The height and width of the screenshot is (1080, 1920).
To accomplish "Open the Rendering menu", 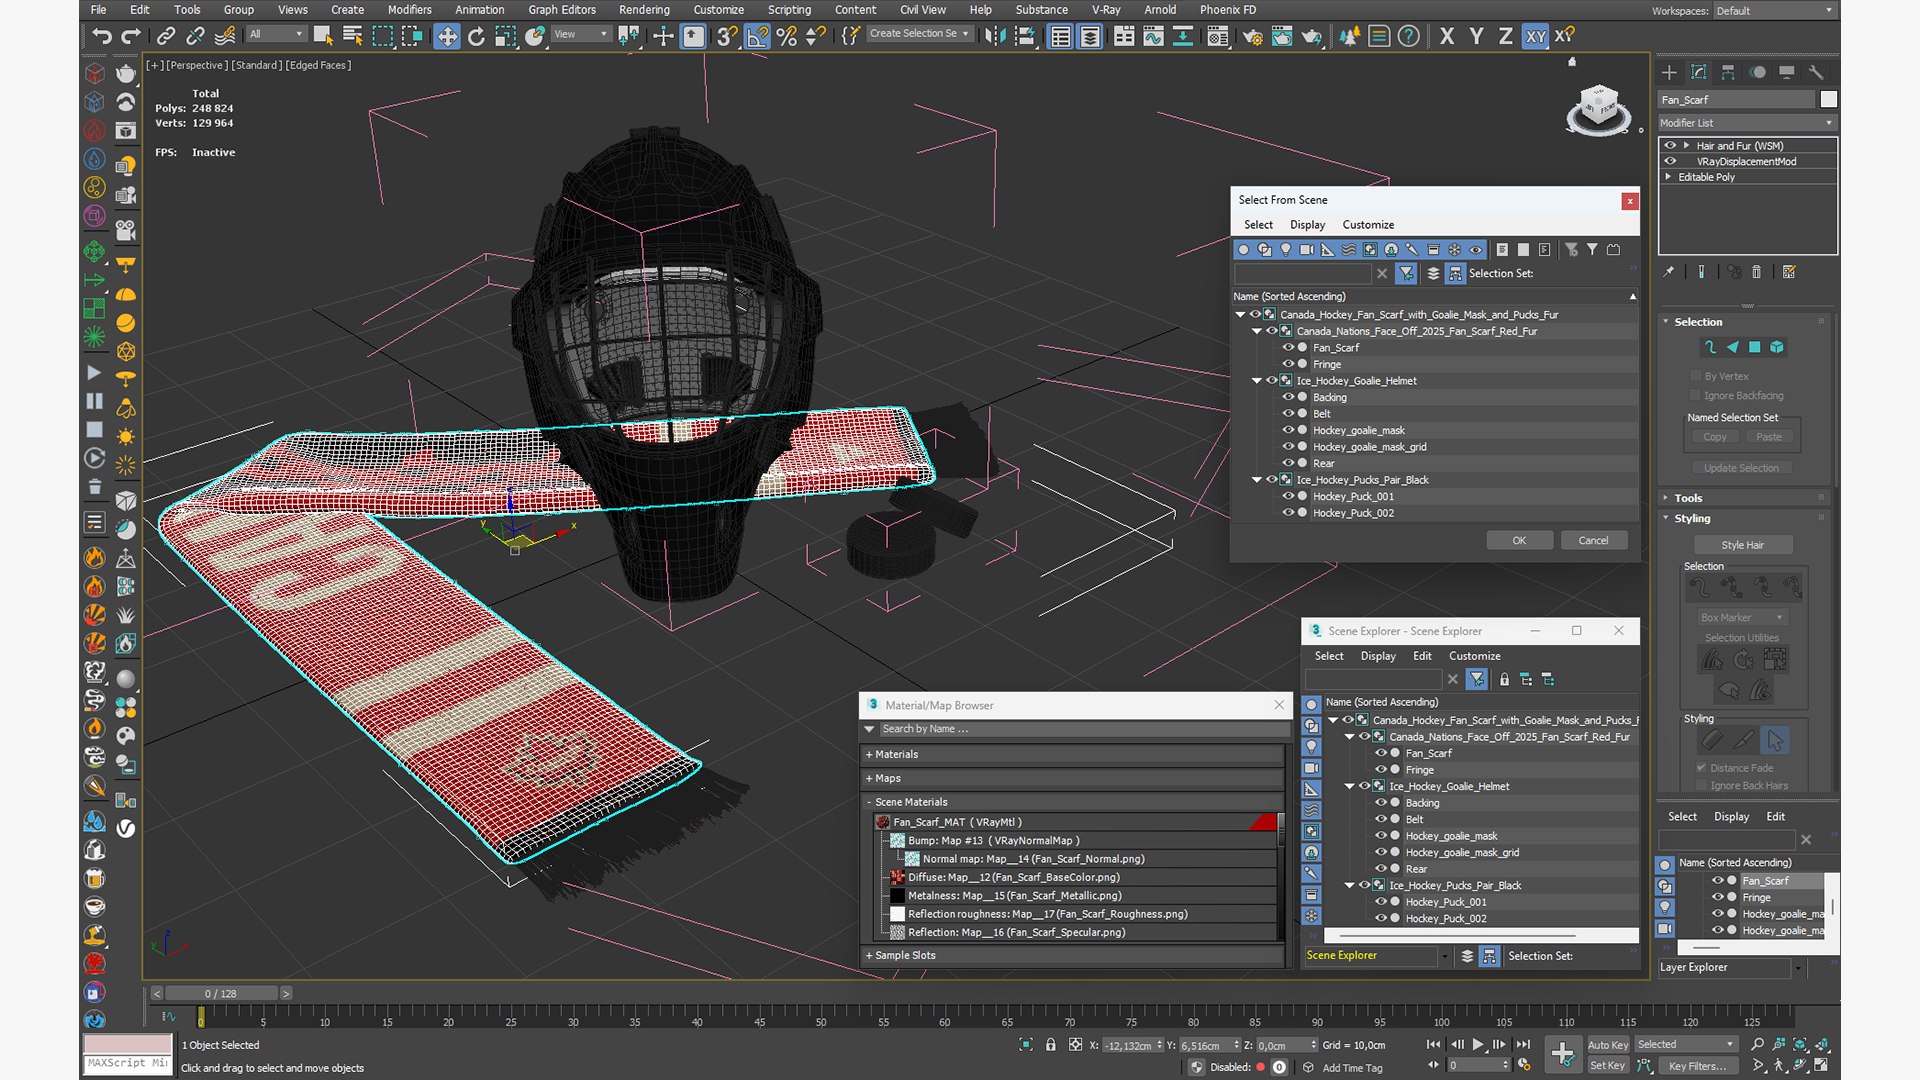I will point(643,10).
